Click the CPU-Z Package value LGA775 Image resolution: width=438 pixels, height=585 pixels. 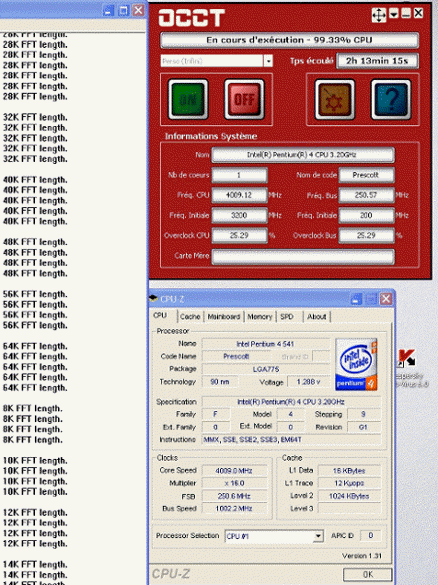[266, 369]
